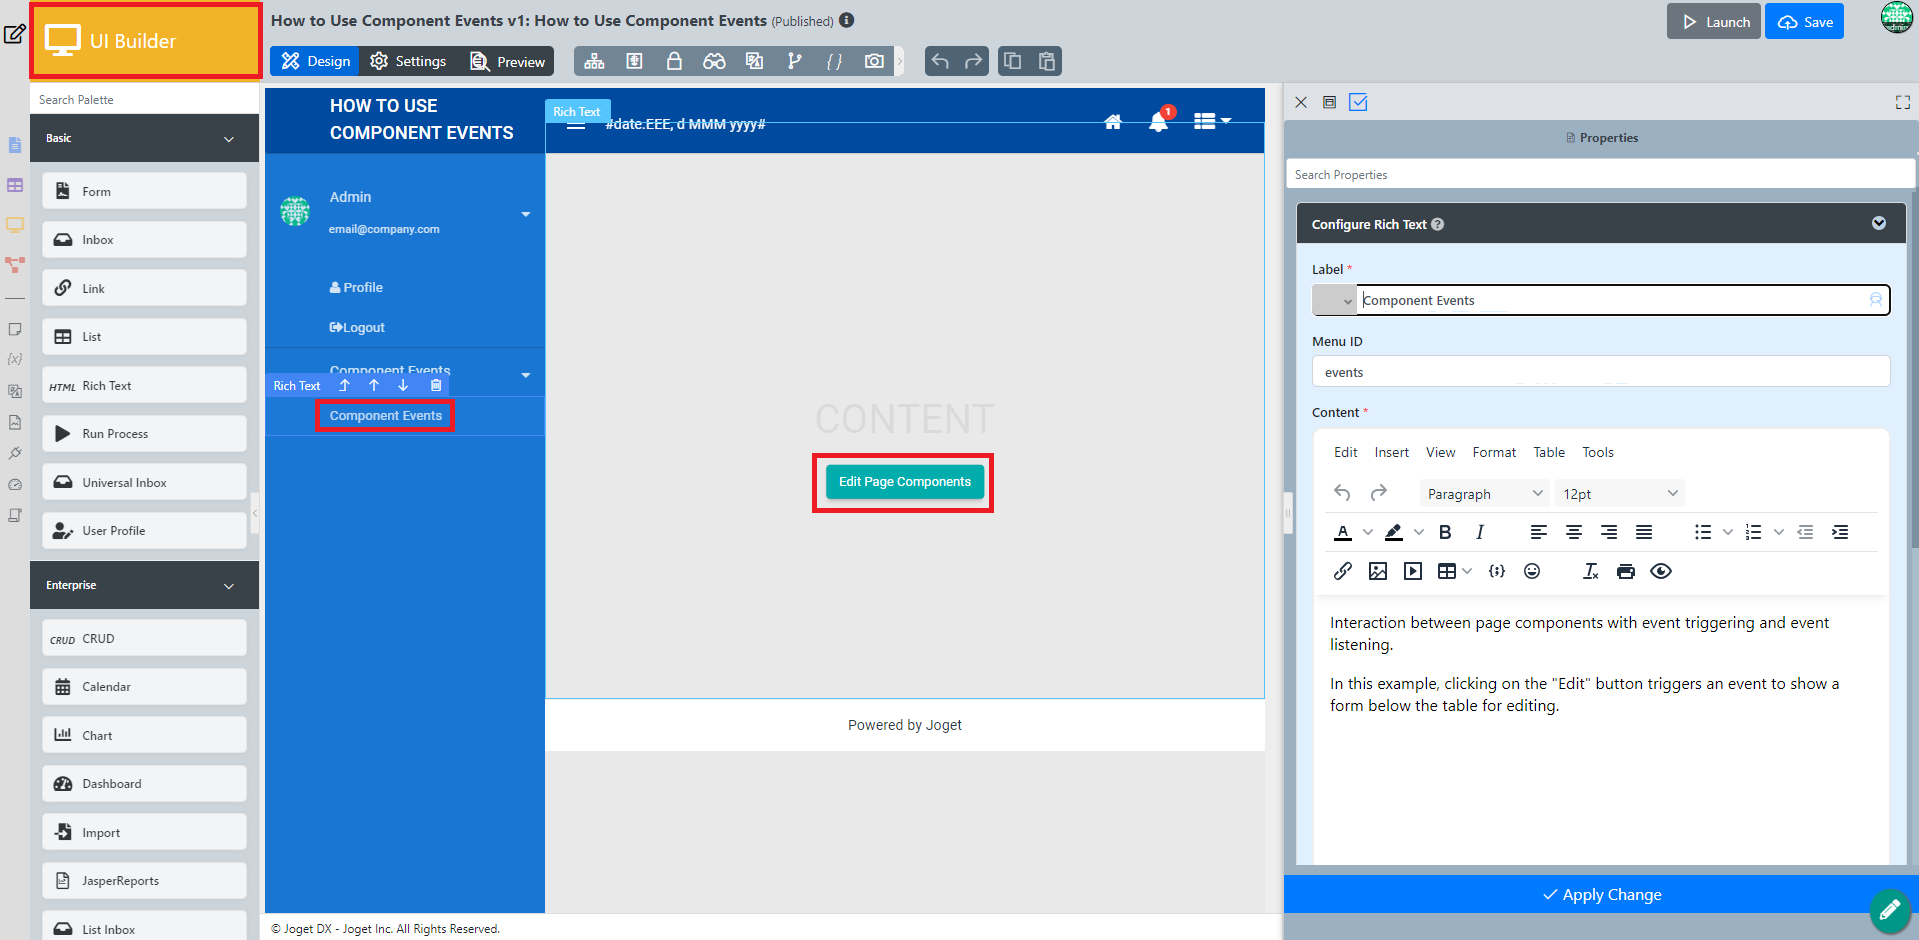The image size is (1919, 940).
Task: Open the Paragraph format dropdown
Action: point(1484,494)
